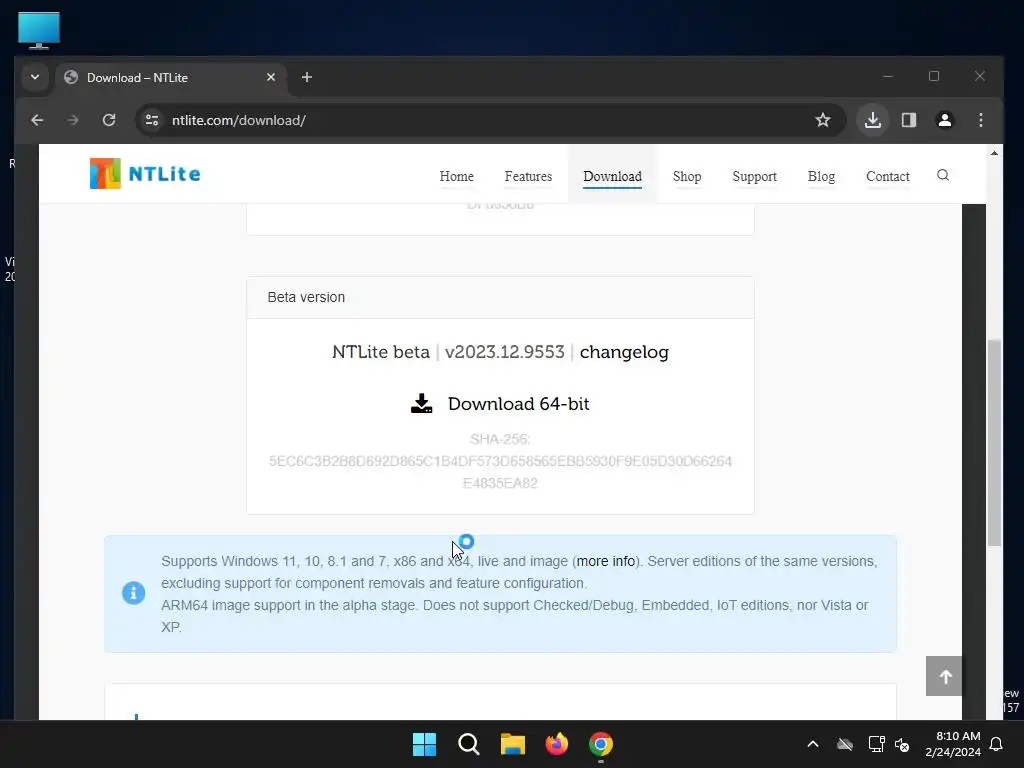Click Download 64-bit beta link
The height and width of the screenshot is (768, 1024).
tap(519, 404)
